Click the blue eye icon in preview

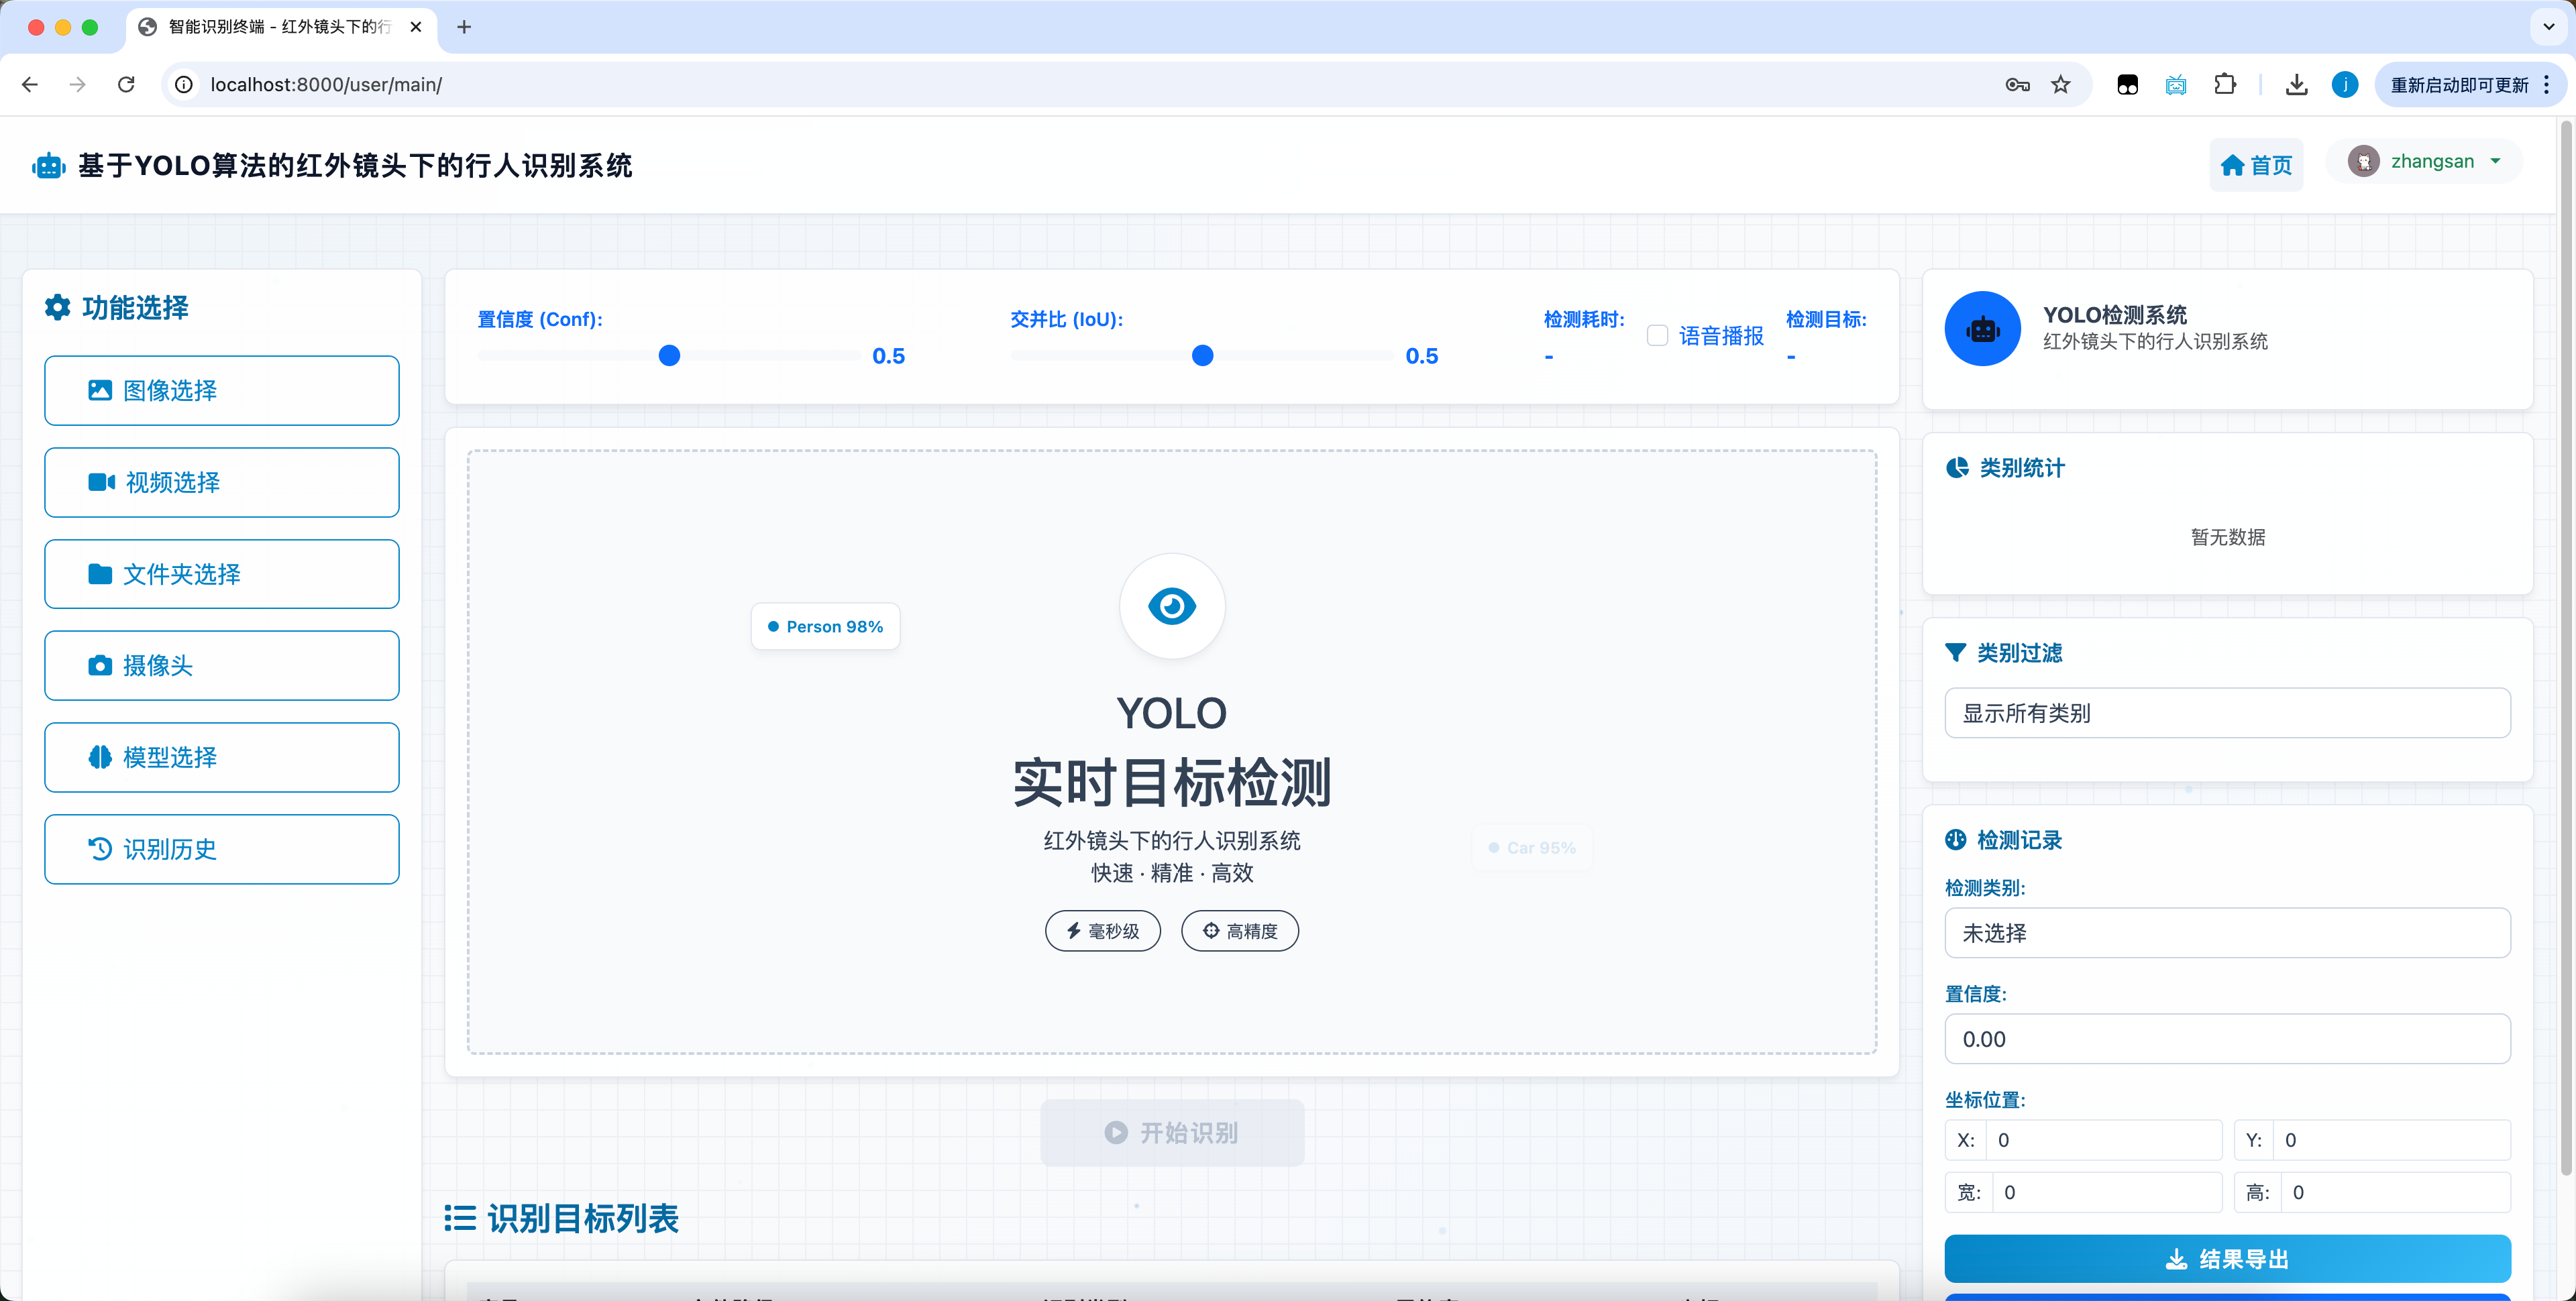click(1171, 606)
